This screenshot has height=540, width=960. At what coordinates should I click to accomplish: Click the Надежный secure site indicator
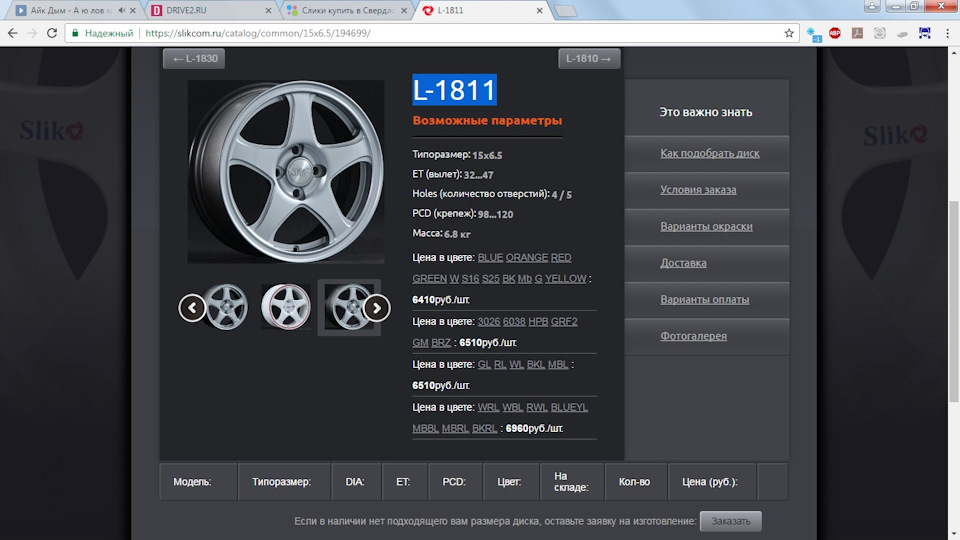102,33
